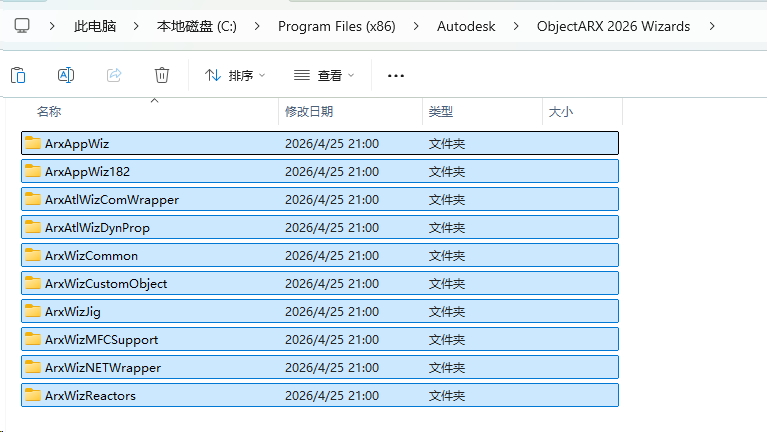Click 文件夹 type of ArxWizCommon row
This screenshot has height=432, width=767.
pyautogui.click(x=447, y=256)
